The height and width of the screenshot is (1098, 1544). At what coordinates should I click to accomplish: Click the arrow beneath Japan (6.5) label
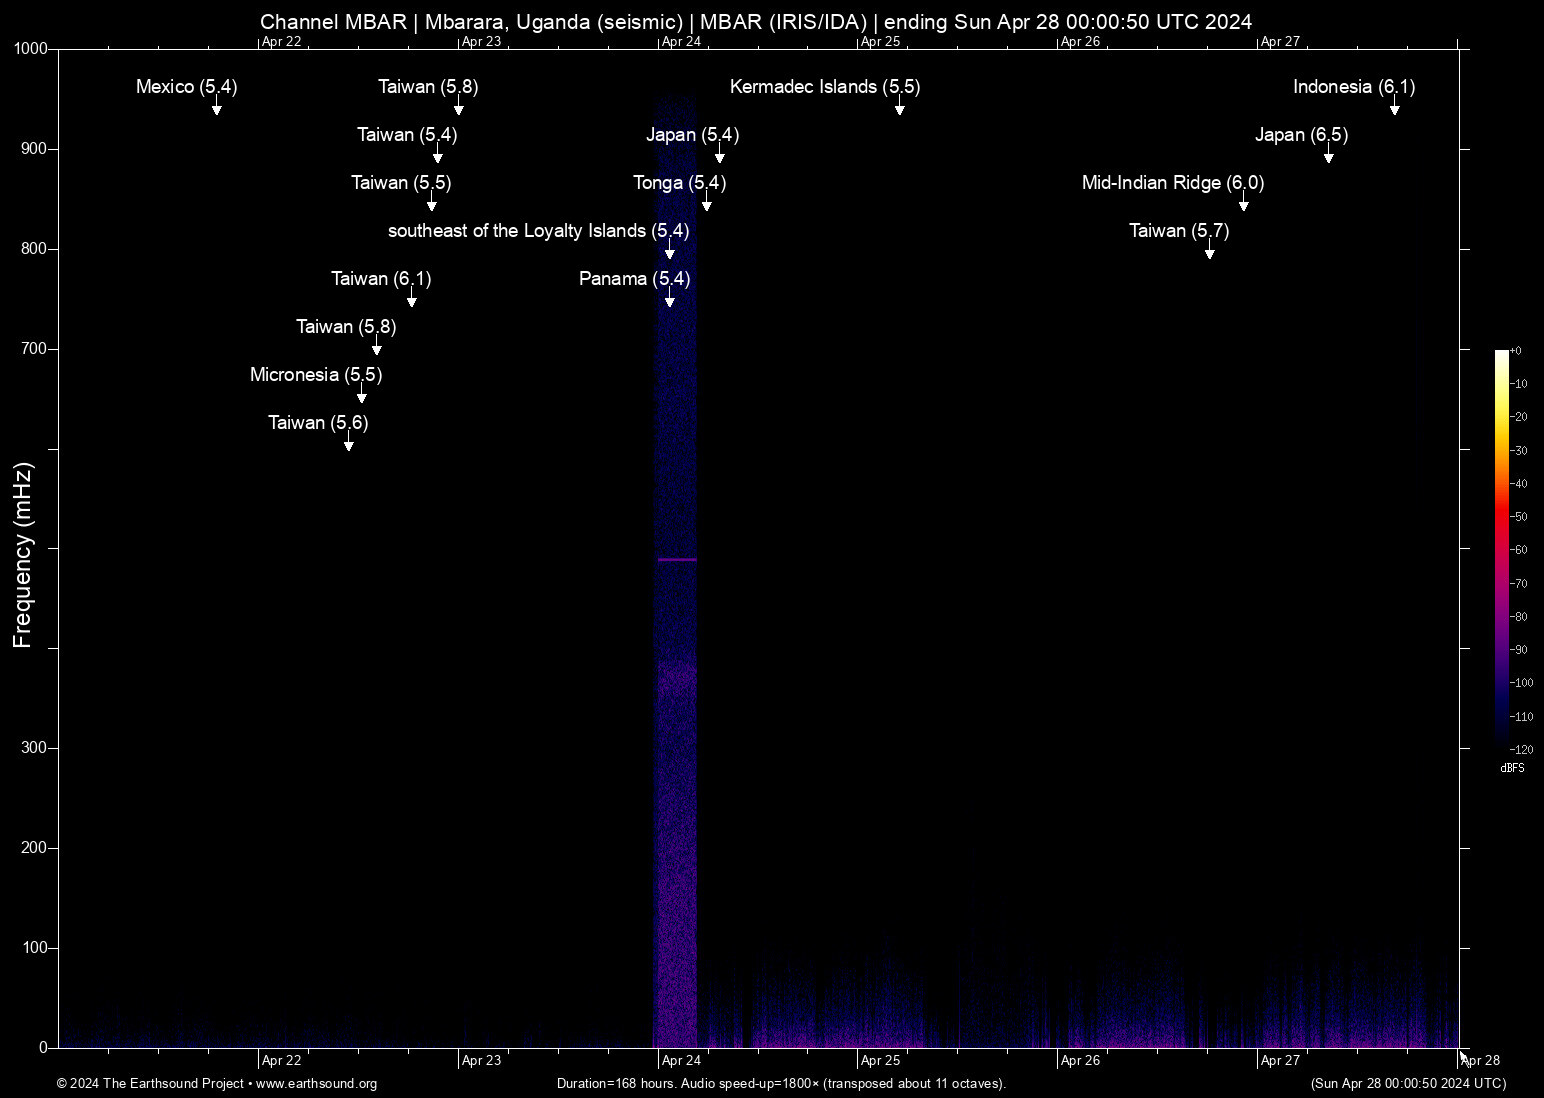(1328, 156)
